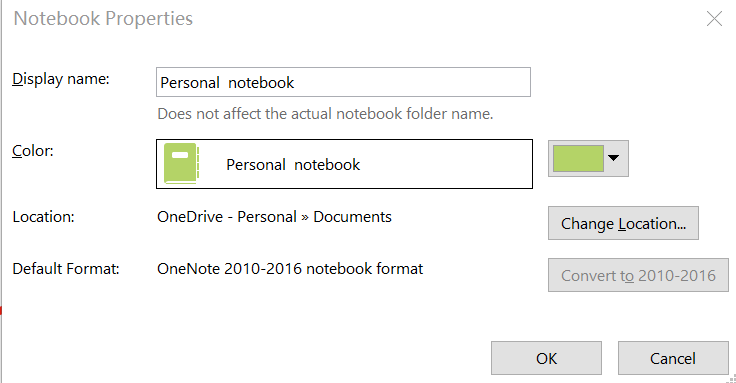Click the Display name label
Image resolution: width=736 pixels, height=383 pixels.
(61, 79)
